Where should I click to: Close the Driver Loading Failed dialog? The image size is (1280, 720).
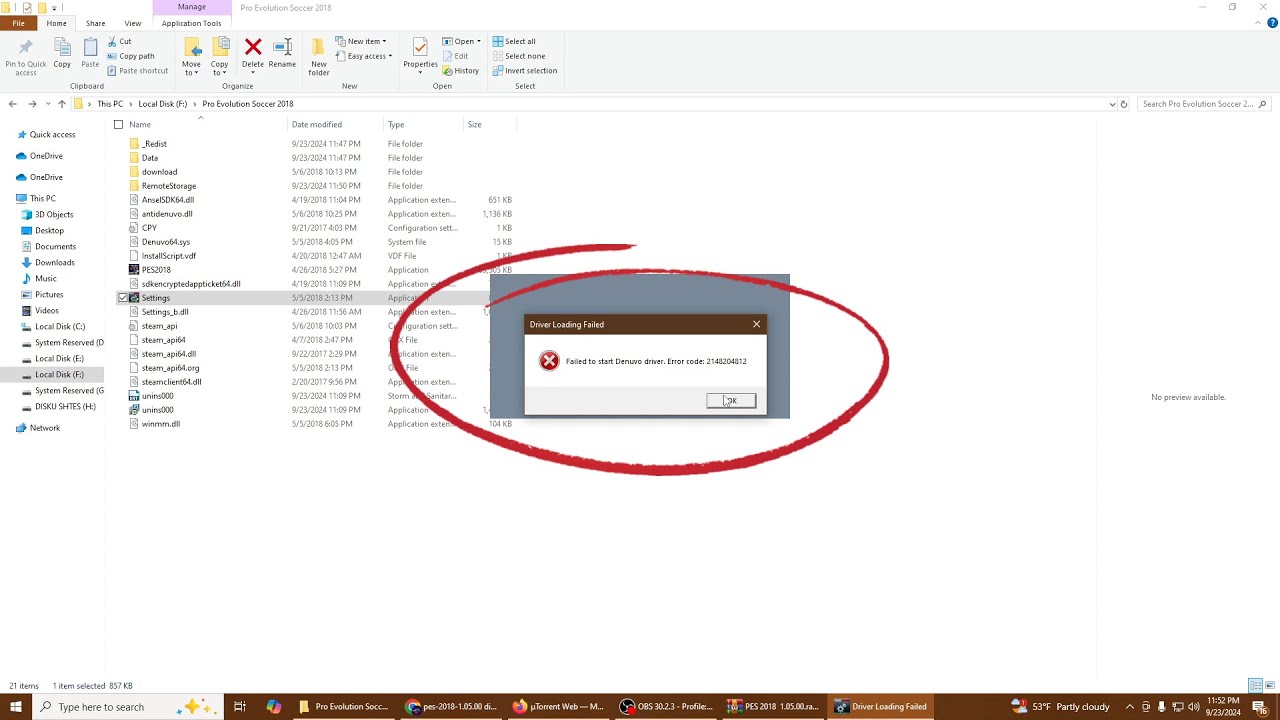pos(756,324)
